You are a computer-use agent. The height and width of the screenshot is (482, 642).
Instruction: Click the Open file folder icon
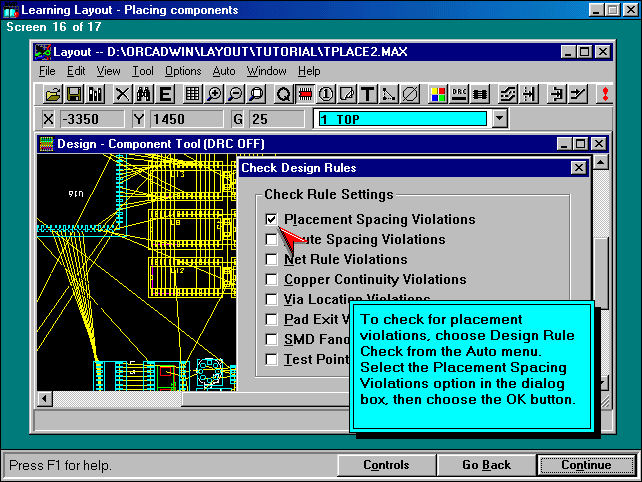[x=54, y=94]
